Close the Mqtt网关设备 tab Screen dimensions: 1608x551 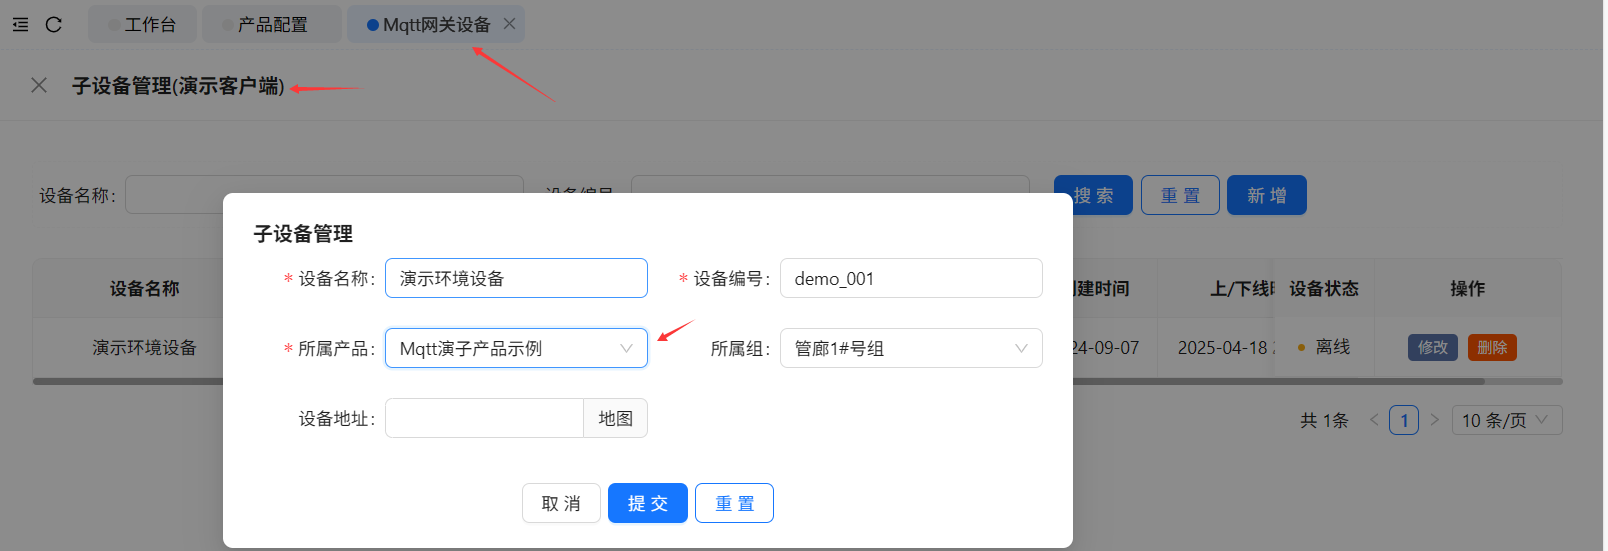509,24
